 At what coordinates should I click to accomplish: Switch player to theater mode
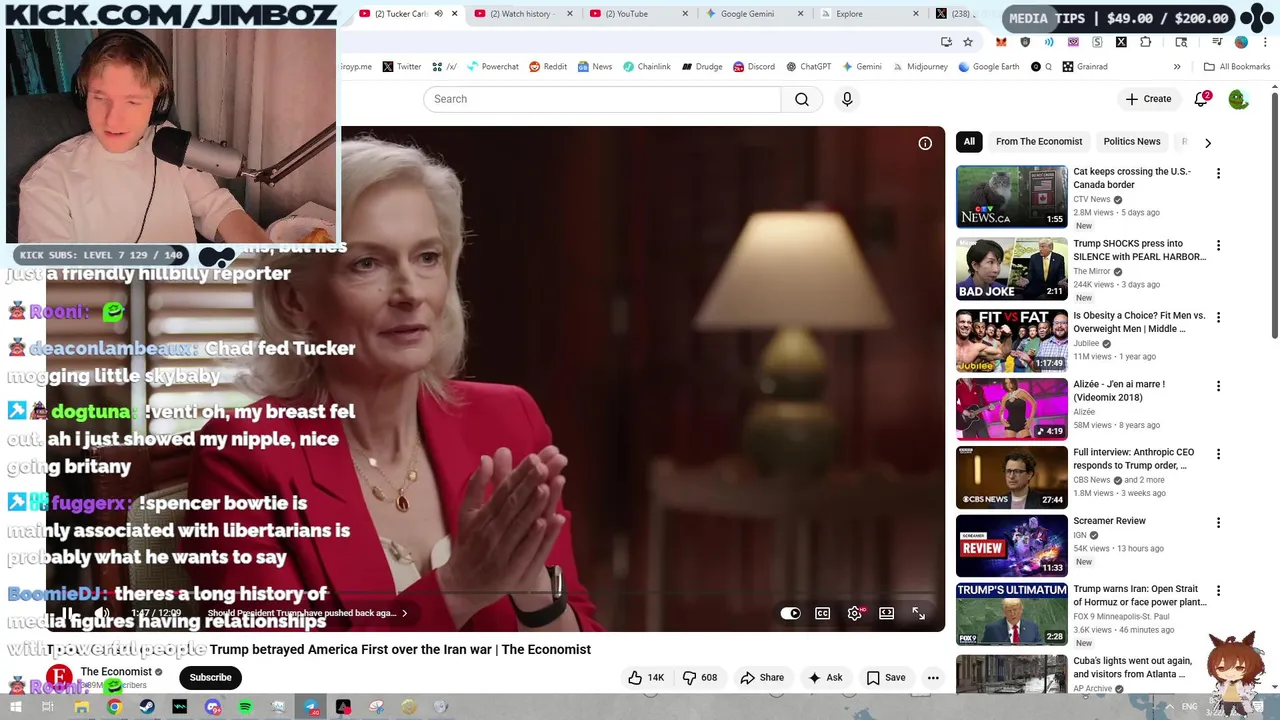886,613
